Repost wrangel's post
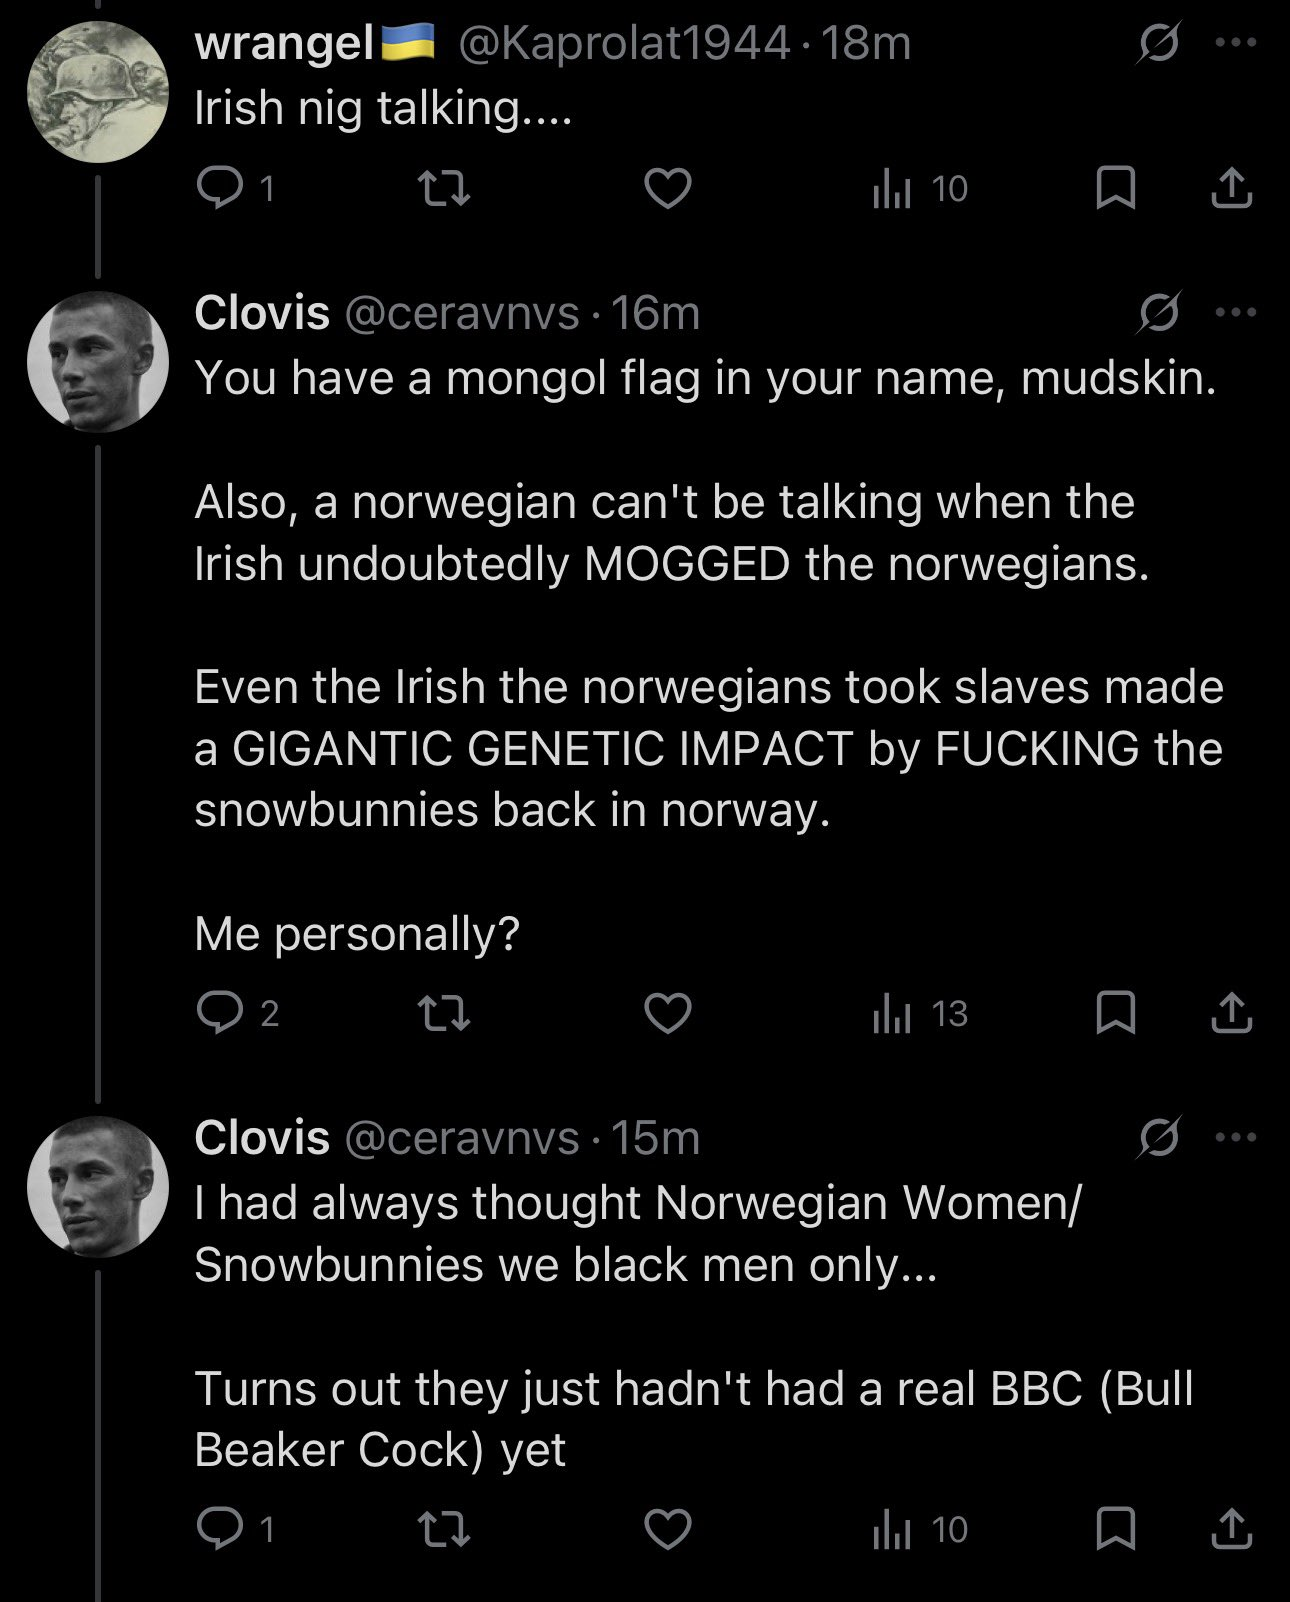Viewport: 1290px width, 1602px height. [x=443, y=187]
